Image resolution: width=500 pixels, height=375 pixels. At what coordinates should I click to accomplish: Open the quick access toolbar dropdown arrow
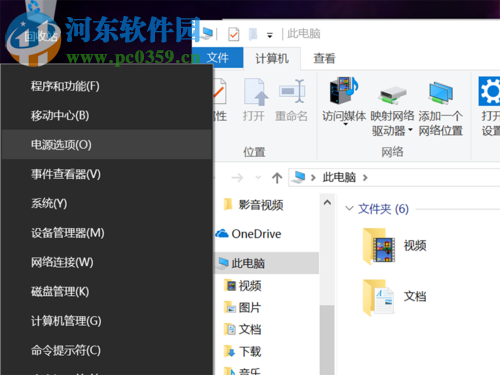click(270, 35)
